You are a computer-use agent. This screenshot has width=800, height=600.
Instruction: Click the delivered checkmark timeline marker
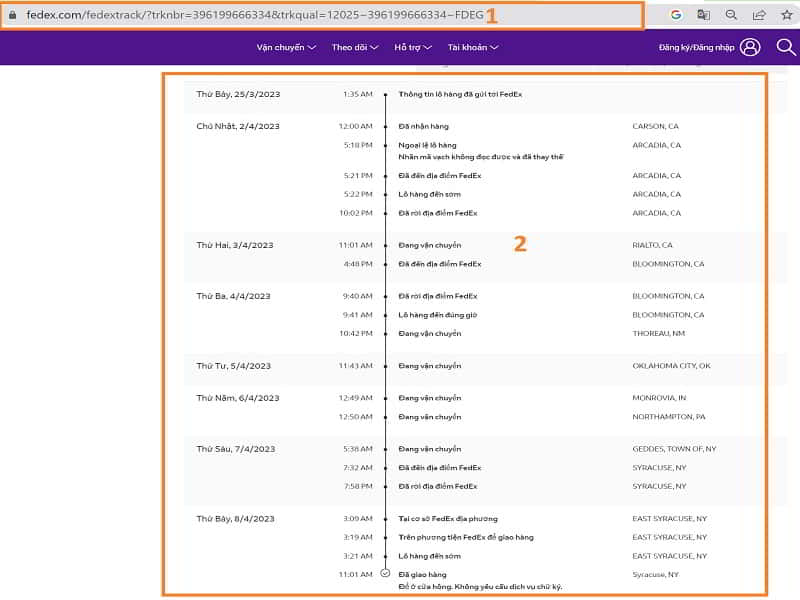385,574
